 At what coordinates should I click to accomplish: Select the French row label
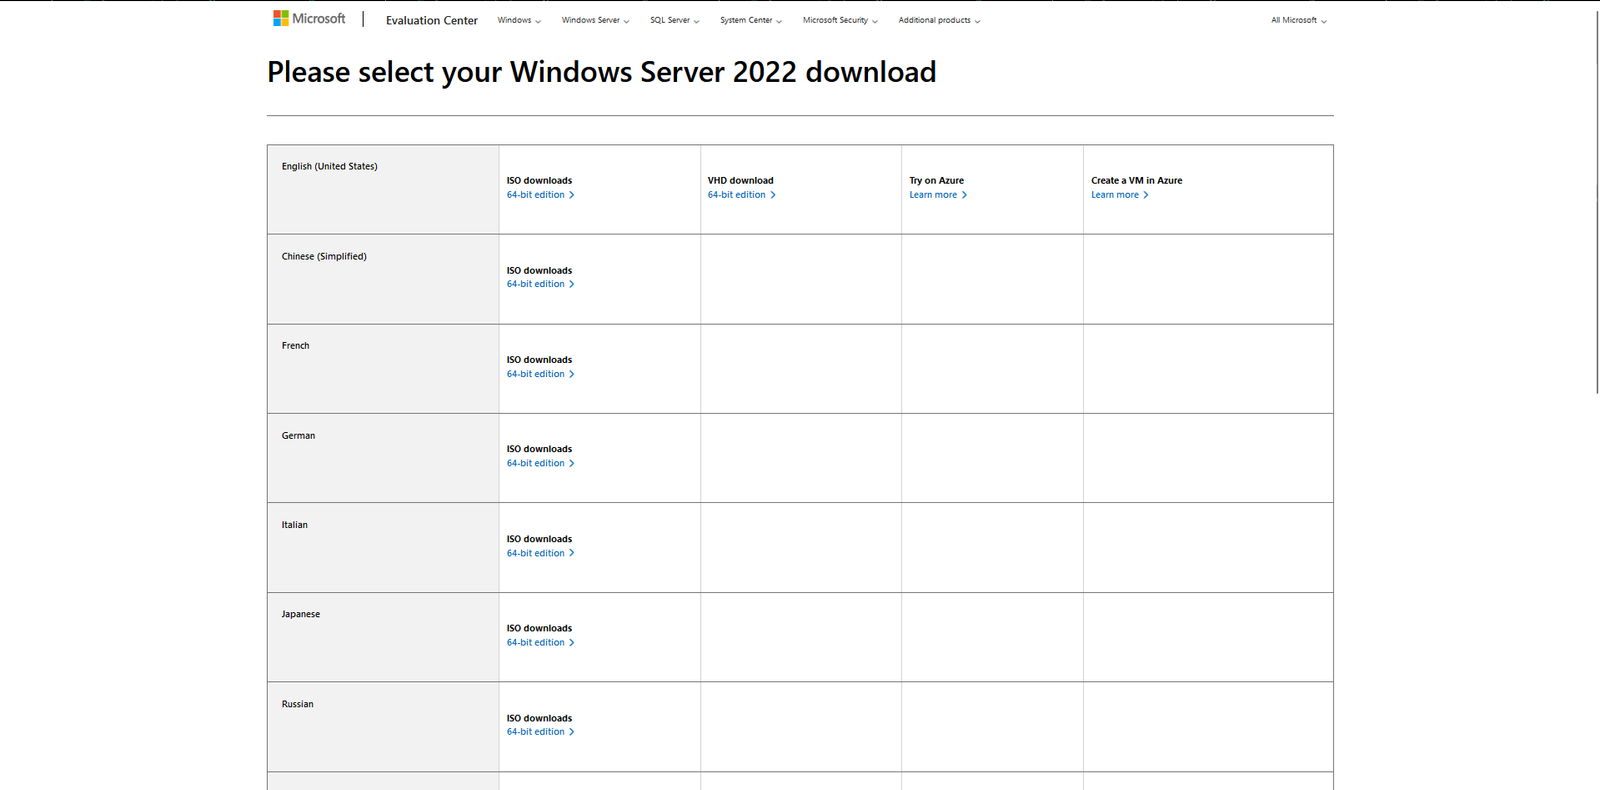[295, 345]
